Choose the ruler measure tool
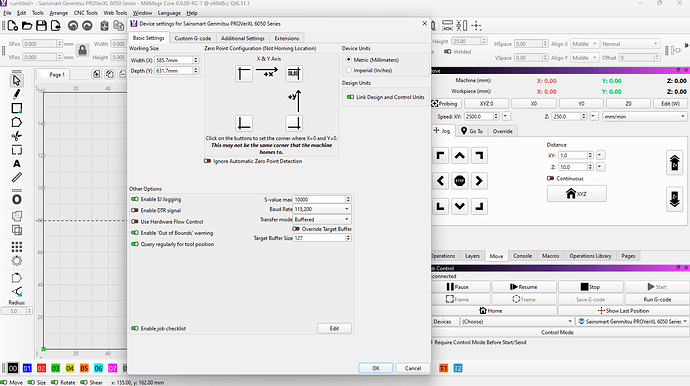The image size is (690, 386). (17, 177)
